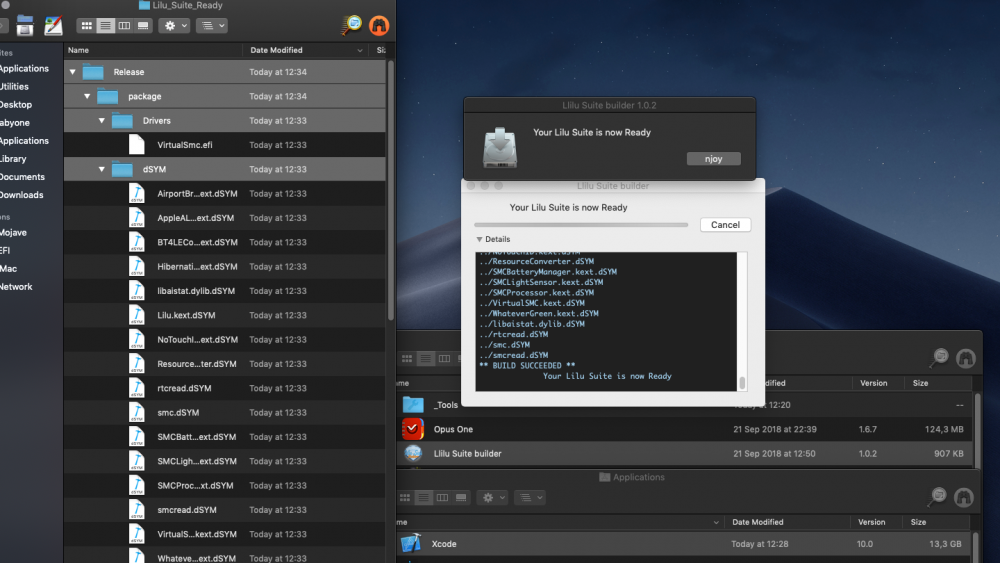This screenshot has height=563, width=1000.
Task: Select Xcode app icon
Action: 411,543
